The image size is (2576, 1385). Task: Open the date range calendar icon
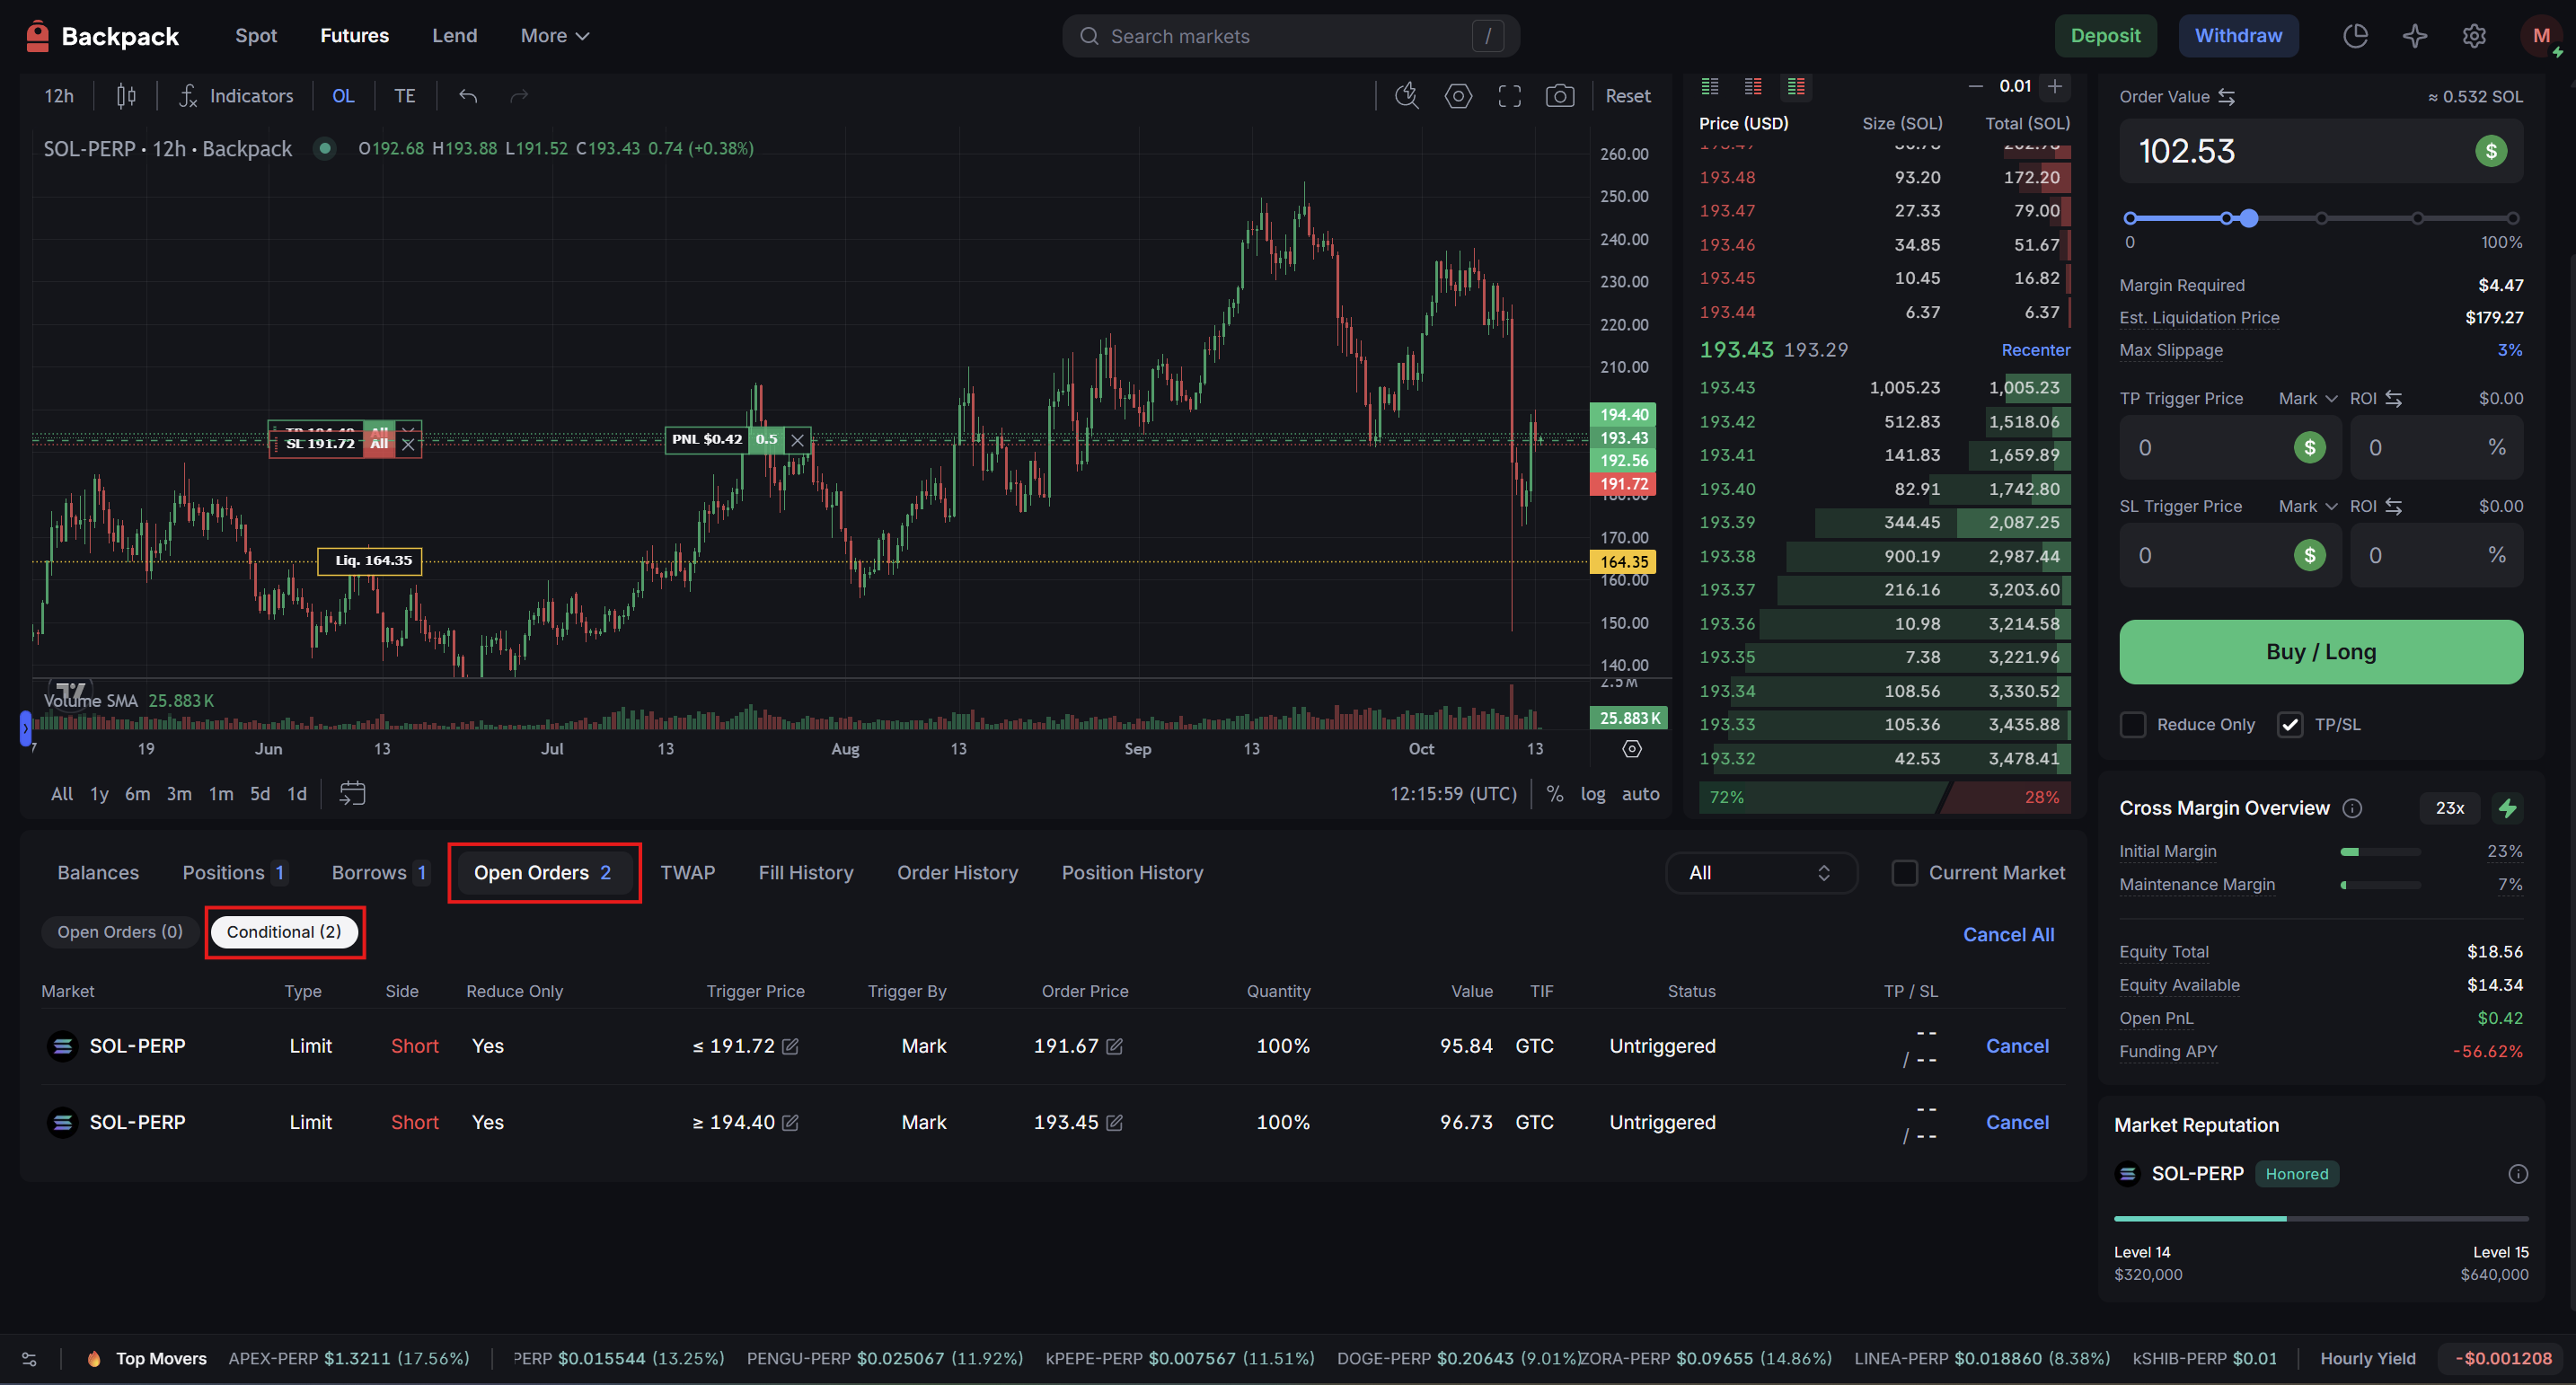point(352,793)
